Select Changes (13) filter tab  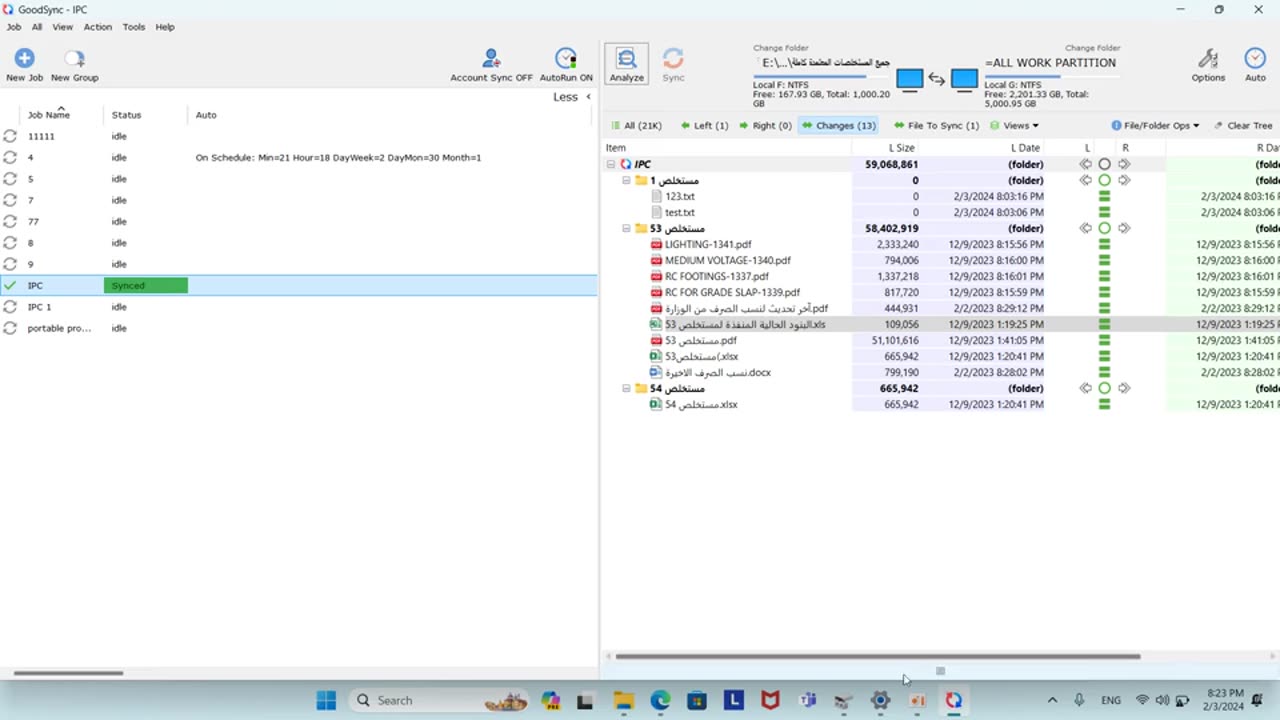tap(838, 125)
